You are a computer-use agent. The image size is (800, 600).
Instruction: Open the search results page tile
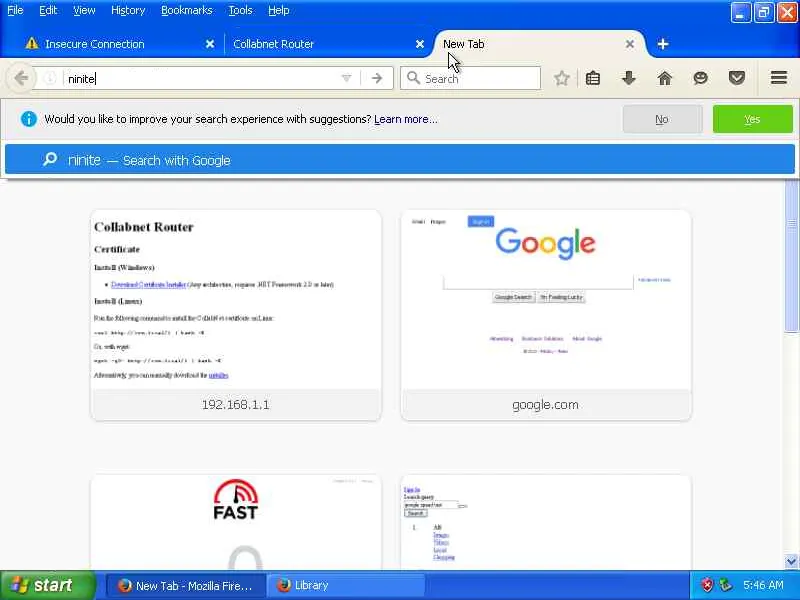pyautogui.click(x=545, y=522)
